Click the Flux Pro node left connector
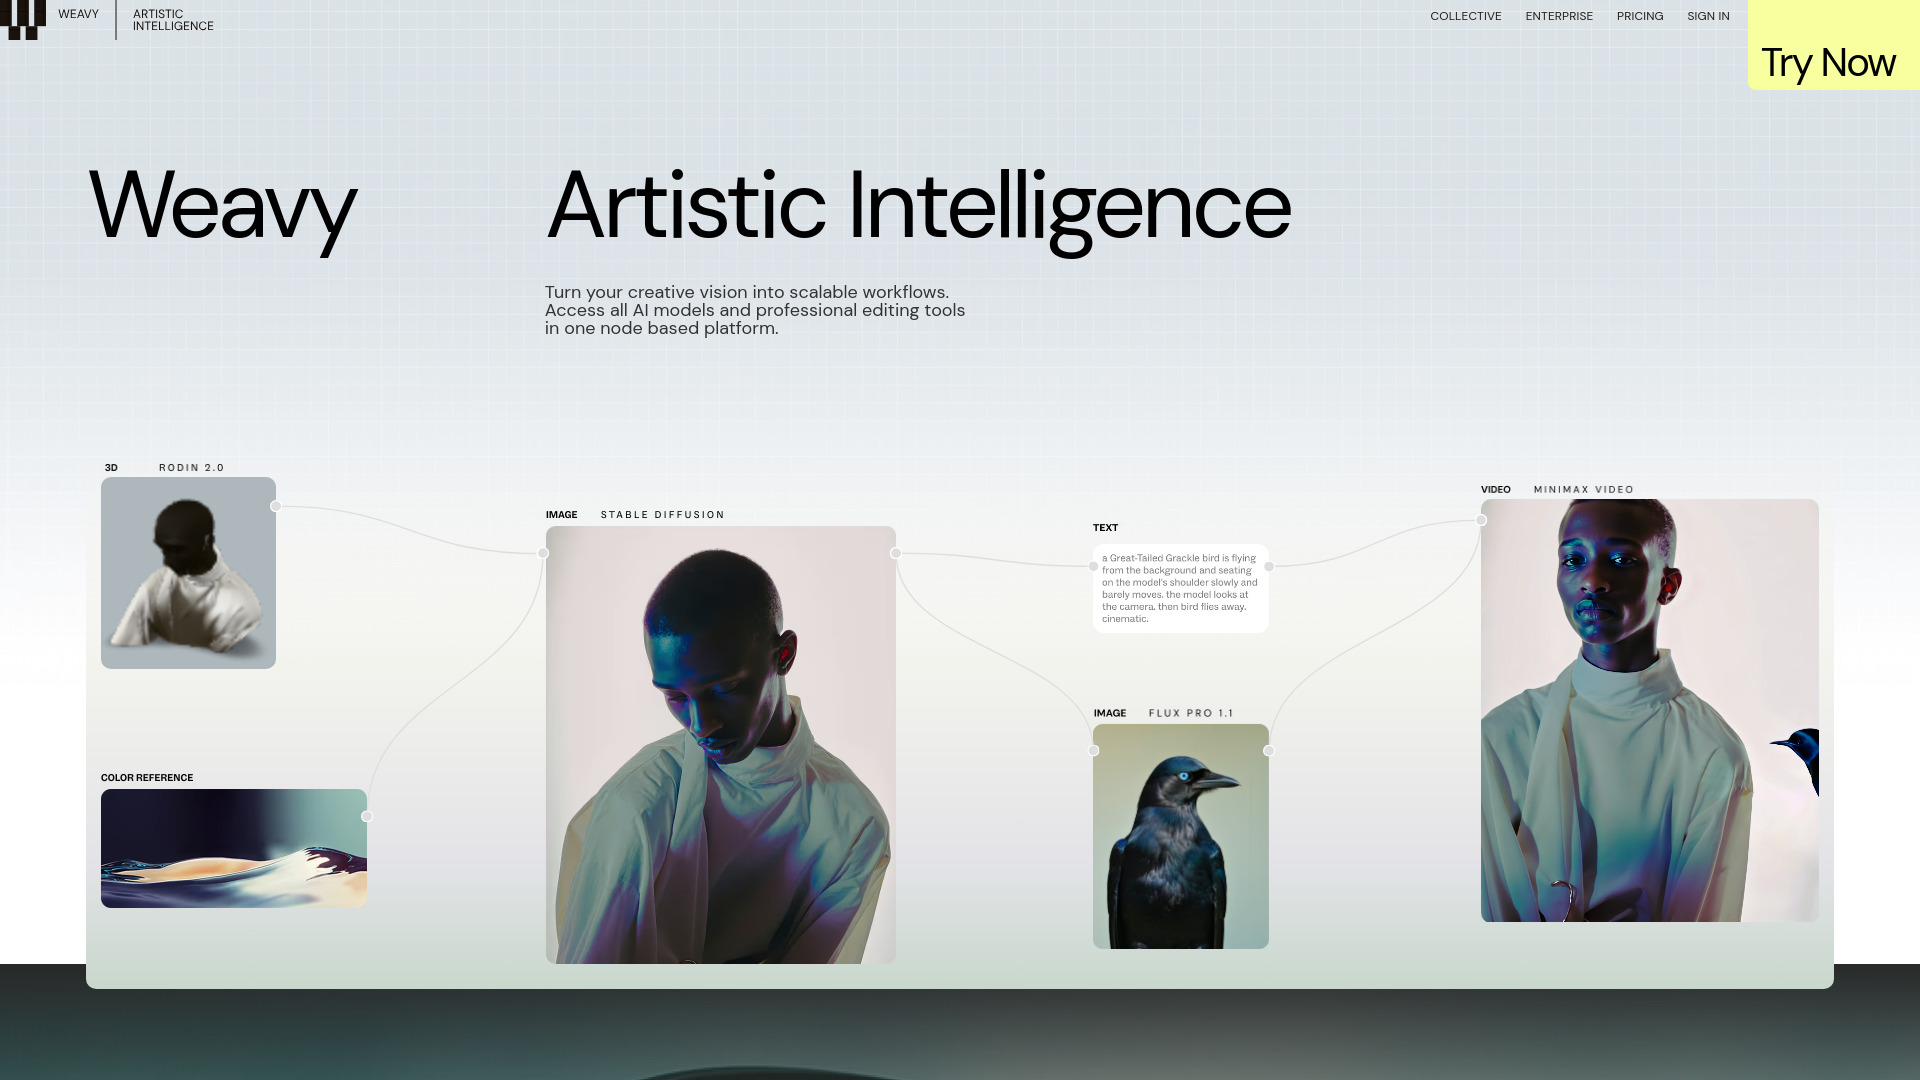The height and width of the screenshot is (1080, 1920). click(1093, 751)
